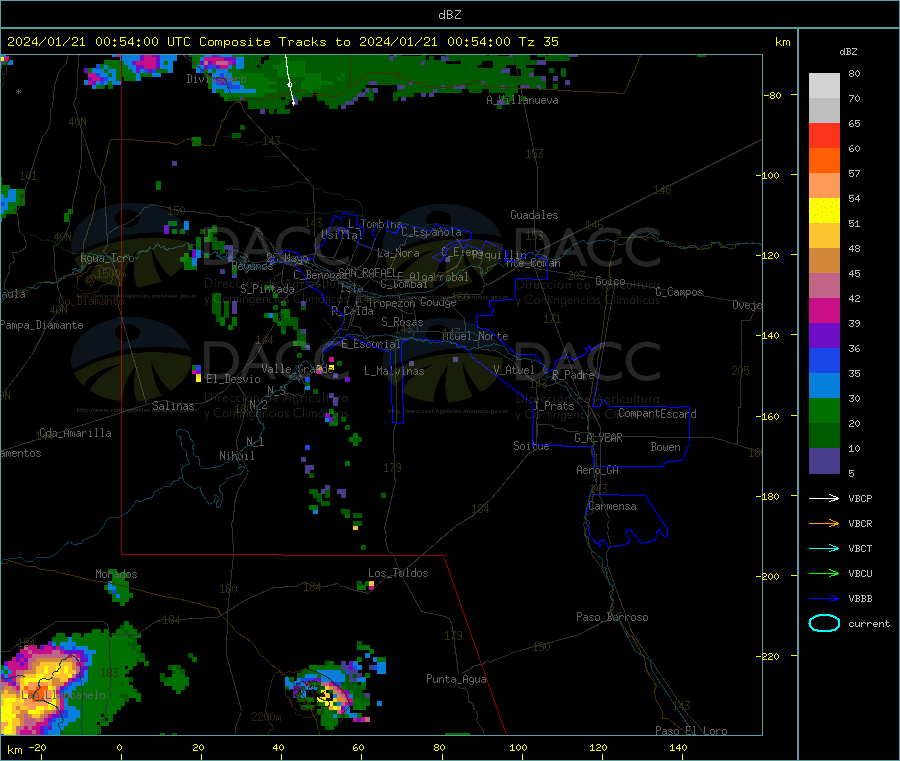900x761 pixels.
Task: Click the 'Carmensa' map label
Action: tap(612, 506)
